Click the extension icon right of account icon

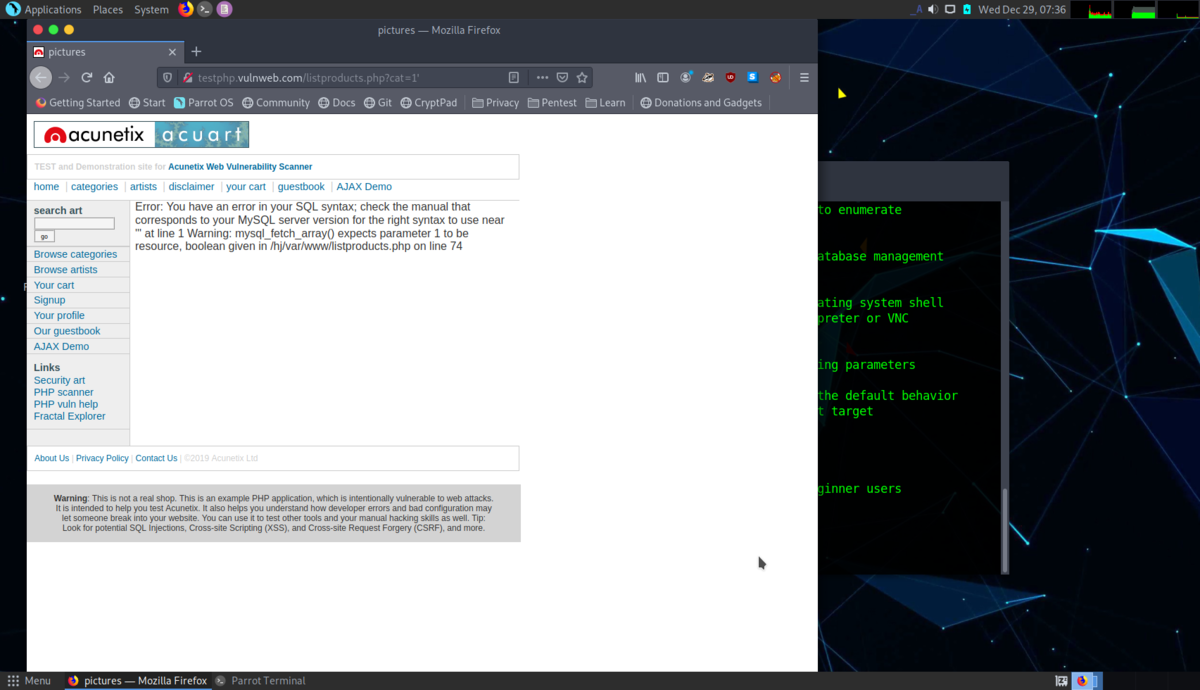pos(708,77)
